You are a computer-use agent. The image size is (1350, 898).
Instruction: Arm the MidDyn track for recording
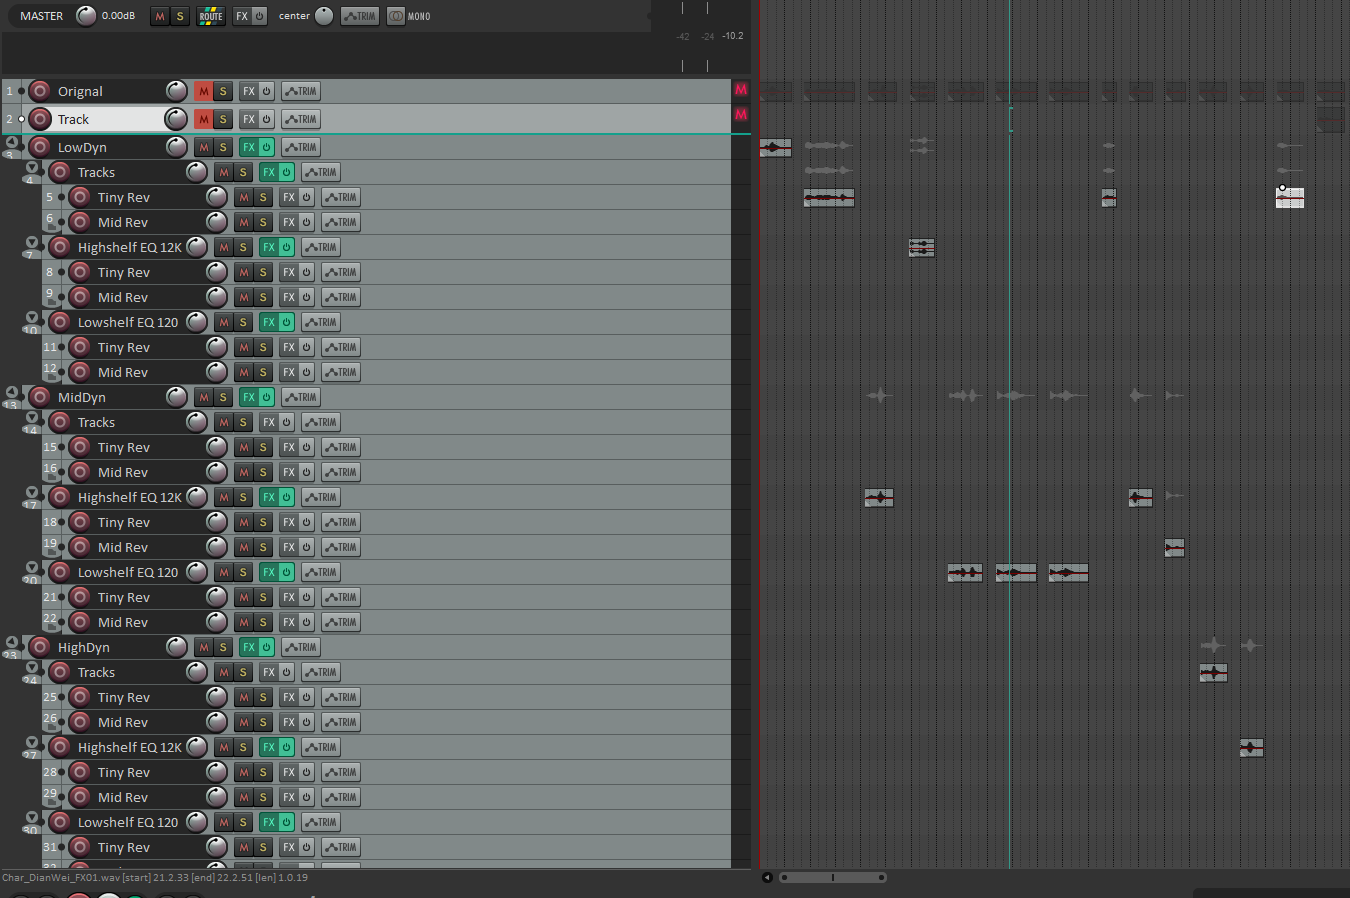pyautogui.click(x=40, y=397)
